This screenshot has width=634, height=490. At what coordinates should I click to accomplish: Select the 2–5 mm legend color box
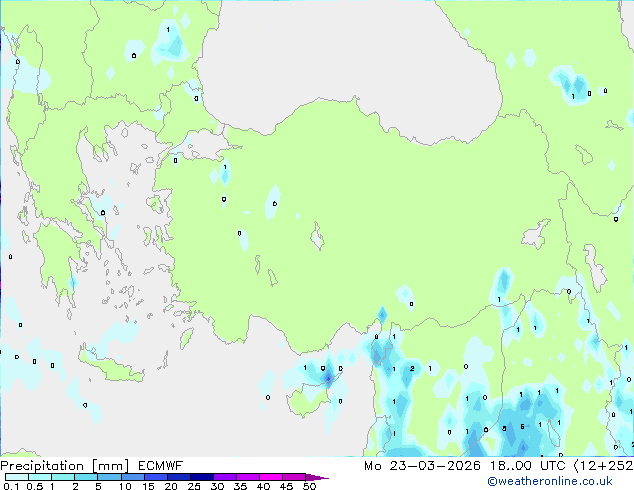[x=86, y=477]
